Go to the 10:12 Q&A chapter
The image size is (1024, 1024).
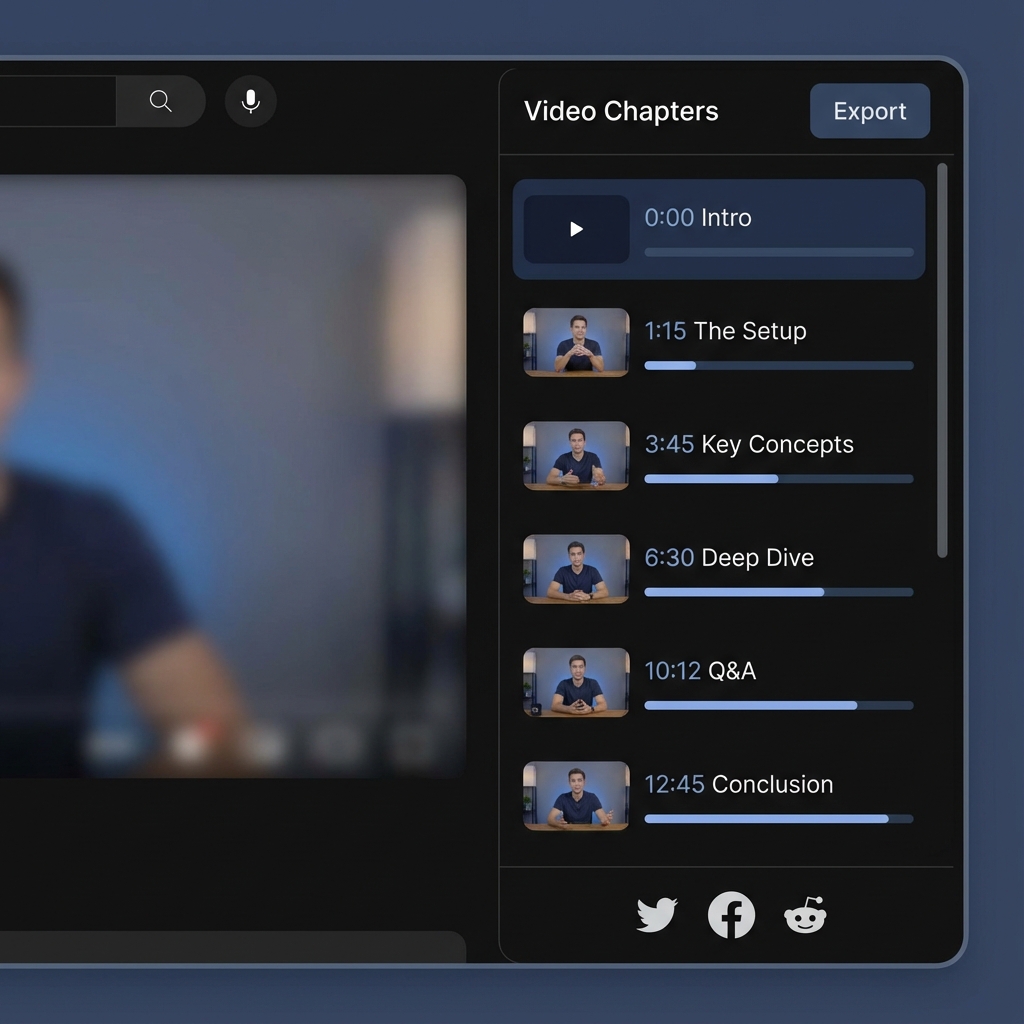pos(700,670)
